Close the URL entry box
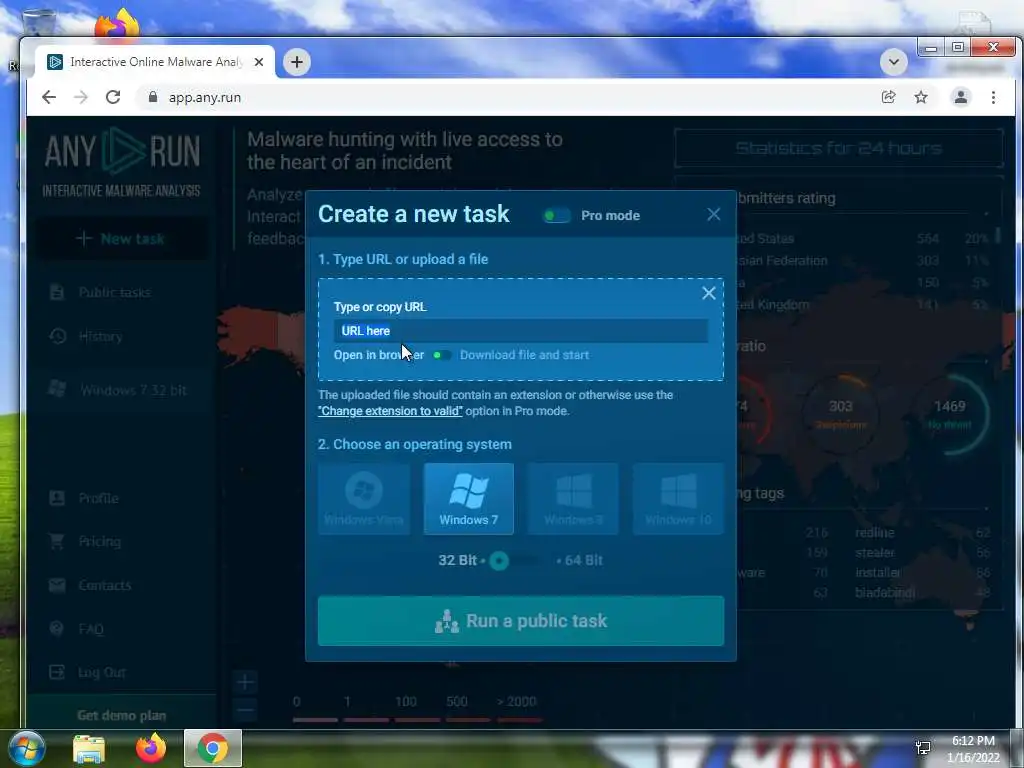The width and height of the screenshot is (1024, 768). (x=709, y=293)
